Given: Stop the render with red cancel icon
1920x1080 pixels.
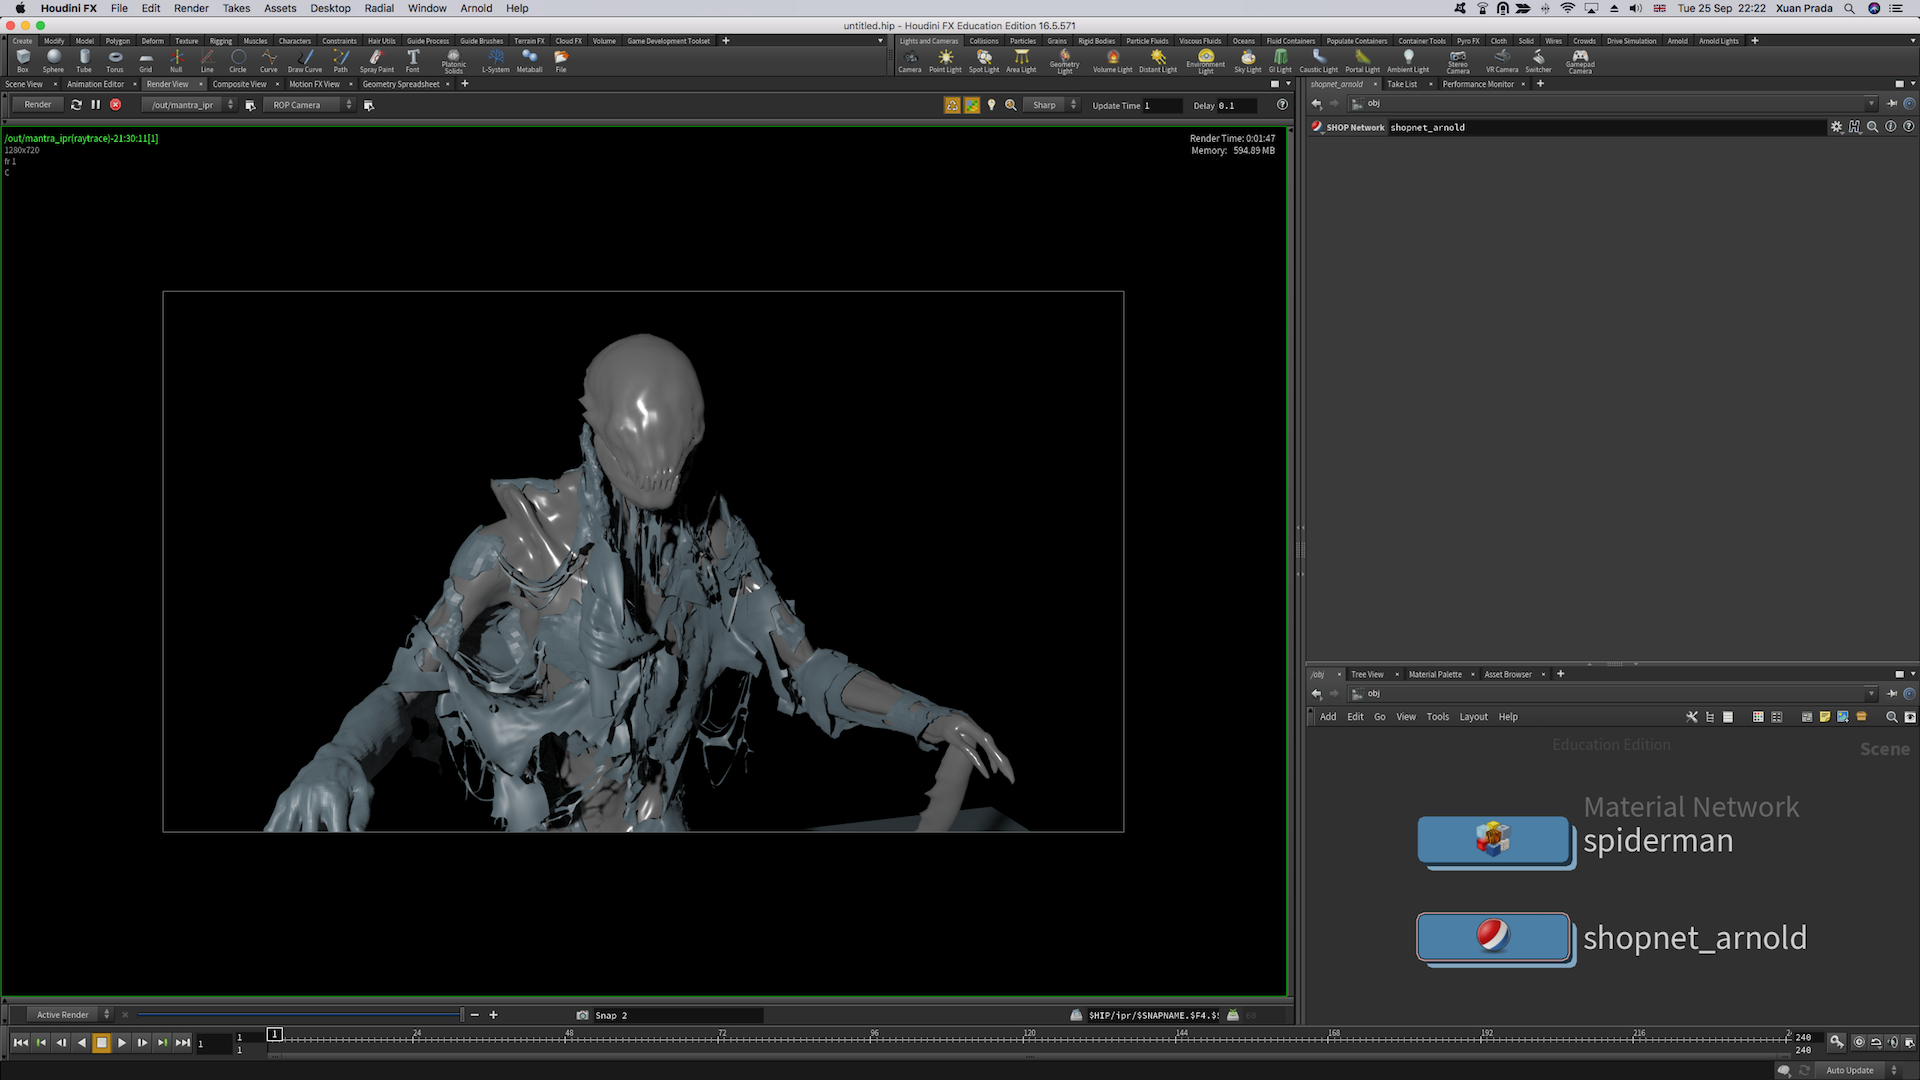Looking at the screenshot, I should point(116,104).
